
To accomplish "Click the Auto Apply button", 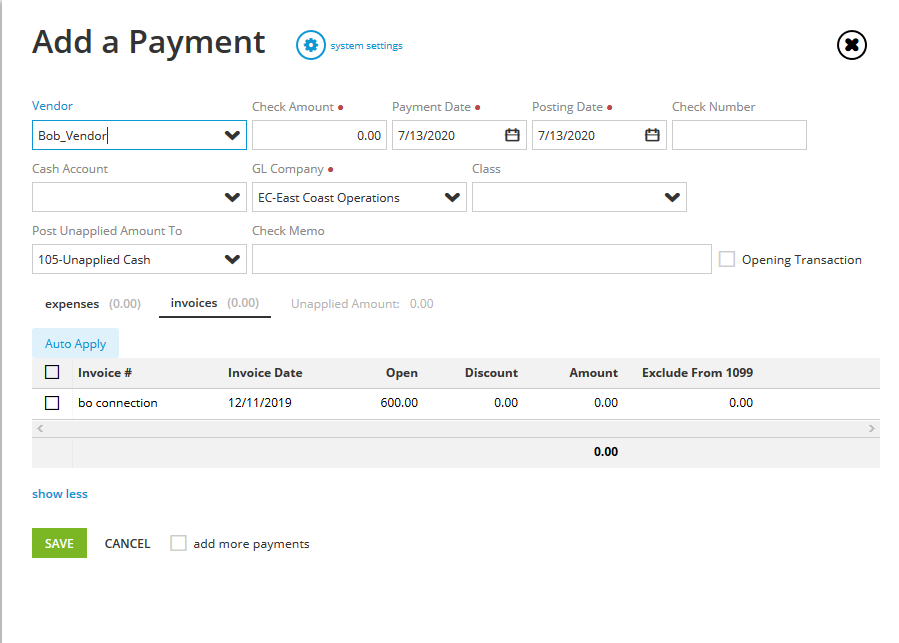I will (x=76, y=344).
